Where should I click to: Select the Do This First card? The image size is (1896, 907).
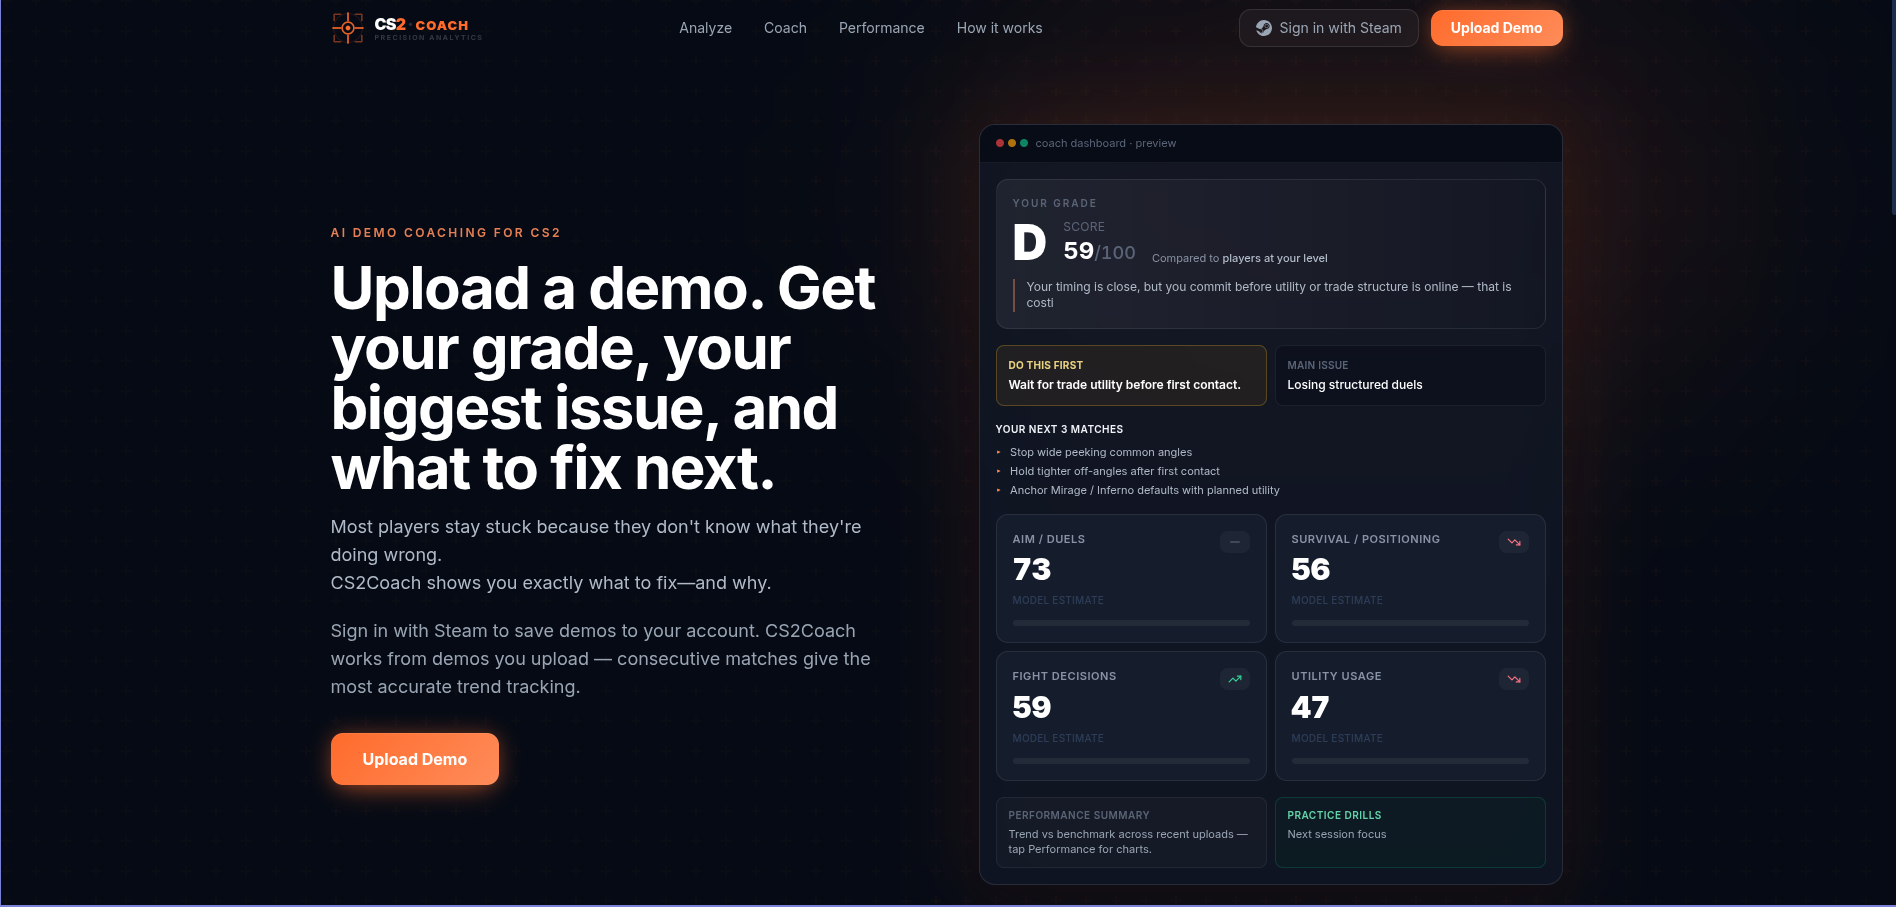tap(1131, 375)
